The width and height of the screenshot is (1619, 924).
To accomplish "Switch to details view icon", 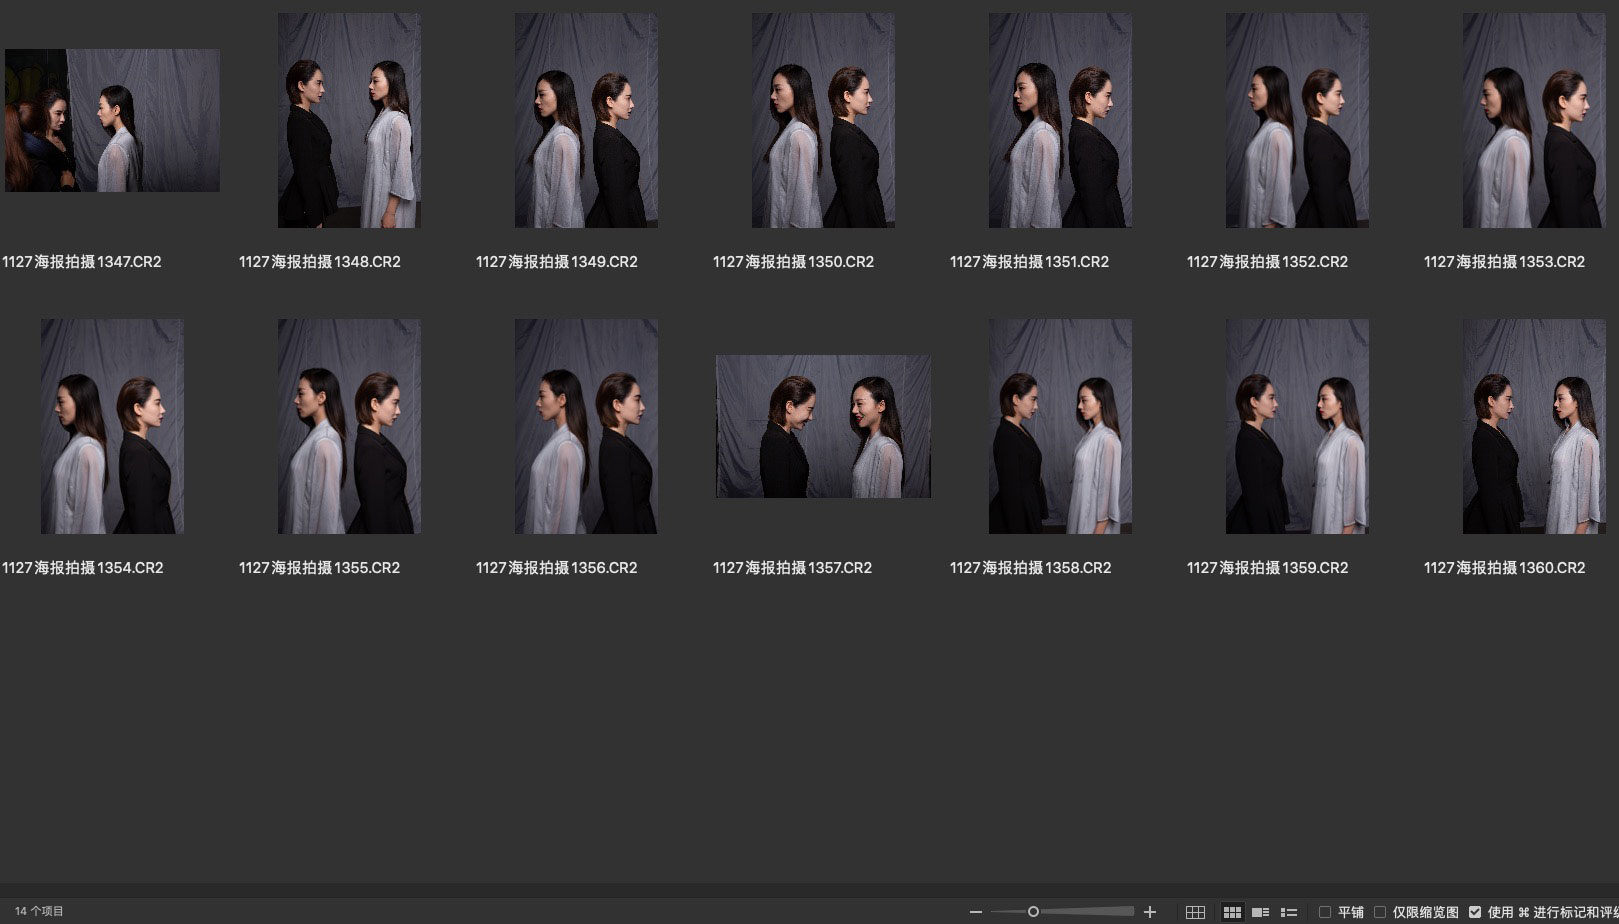I will (1261, 912).
